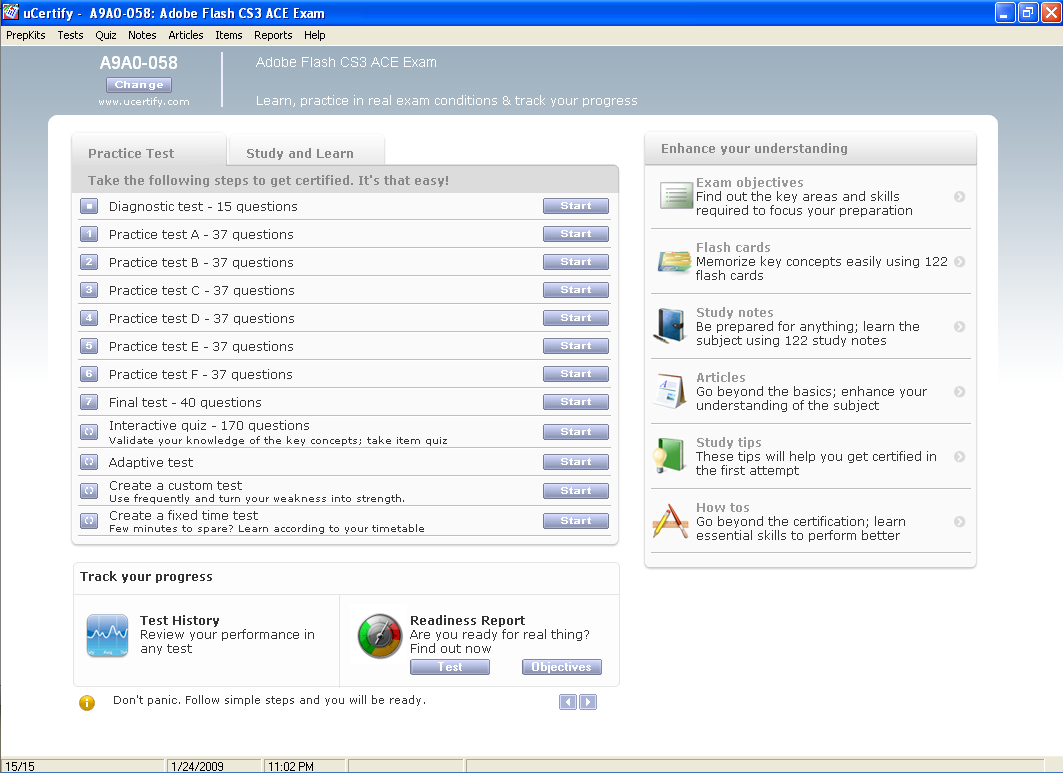Start Practice test E
The height and width of the screenshot is (773, 1063).
click(x=576, y=346)
